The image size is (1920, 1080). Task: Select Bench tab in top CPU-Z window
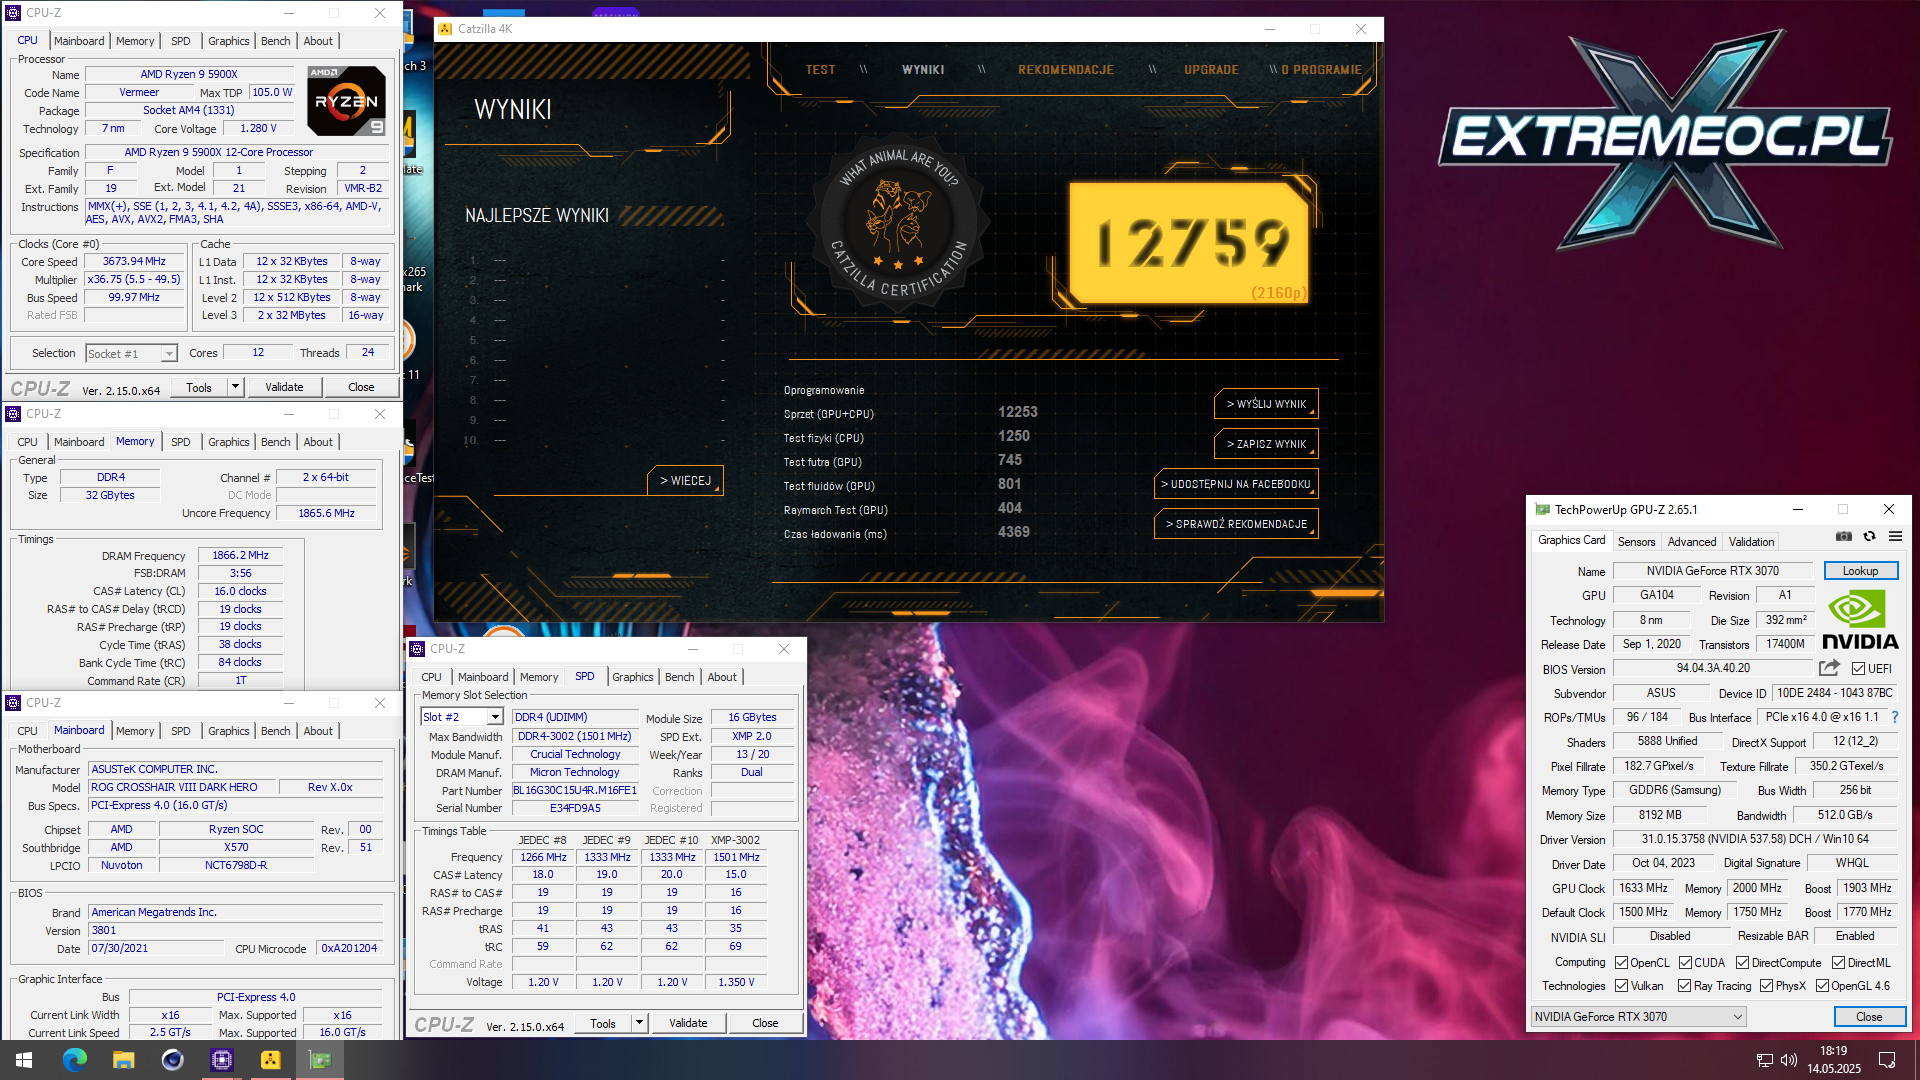(x=275, y=41)
